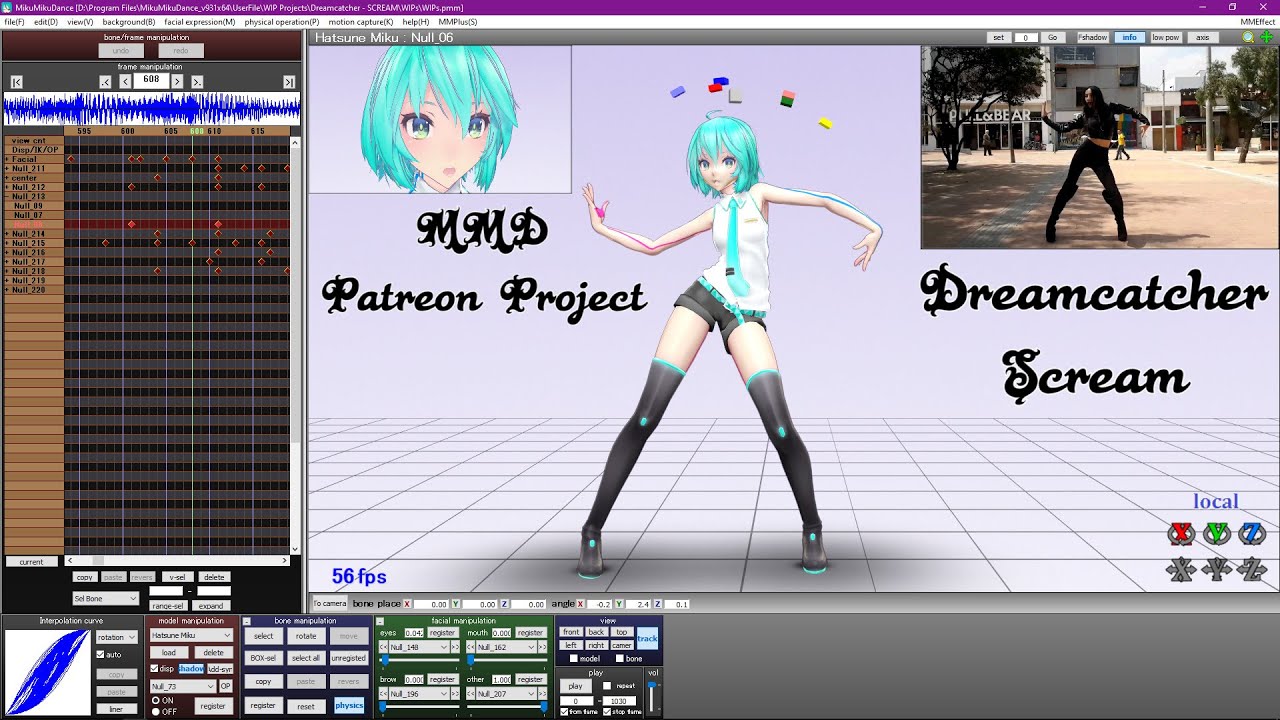Open the file(F) menu
The image size is (1280, 720).
tap(14, 21)
